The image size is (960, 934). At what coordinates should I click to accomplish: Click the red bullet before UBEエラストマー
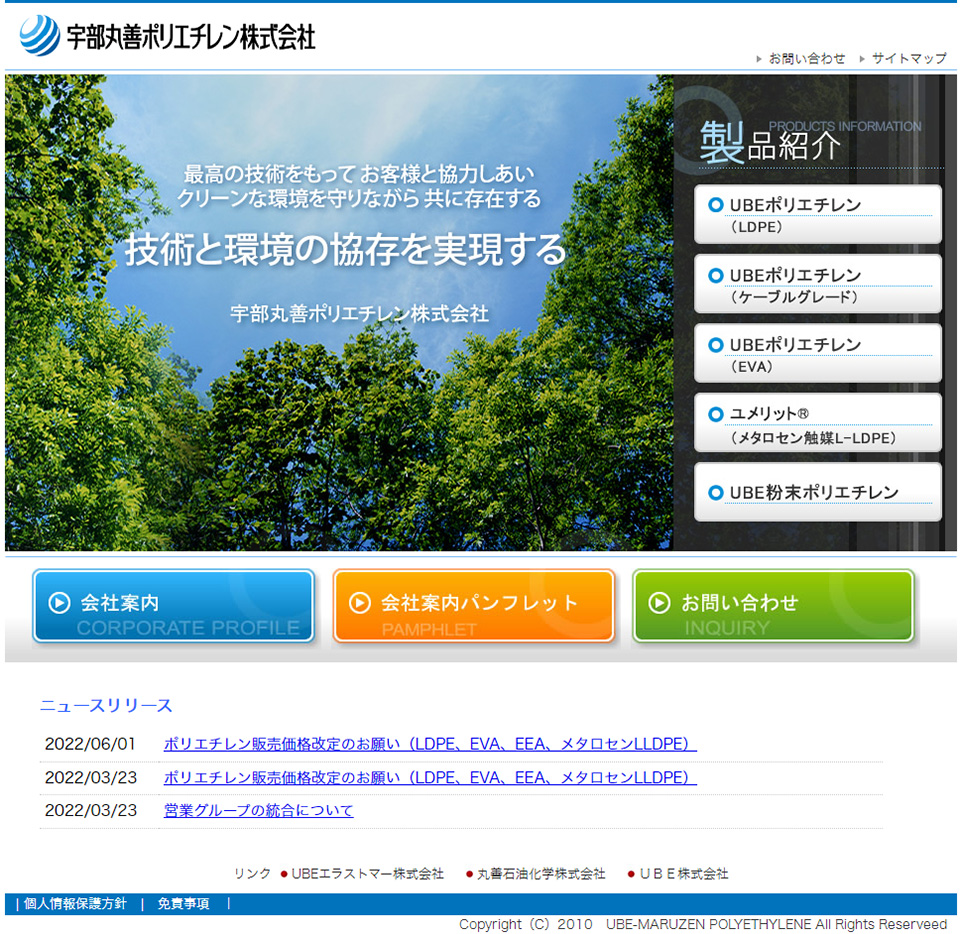tap(284, 874)
